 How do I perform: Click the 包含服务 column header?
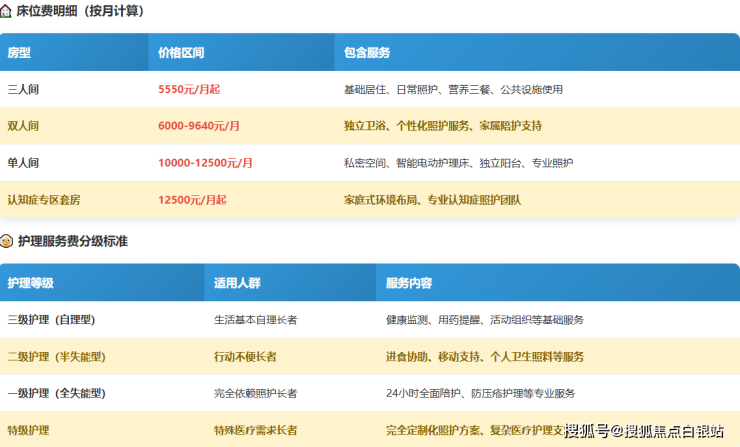[x=366, y=52]
